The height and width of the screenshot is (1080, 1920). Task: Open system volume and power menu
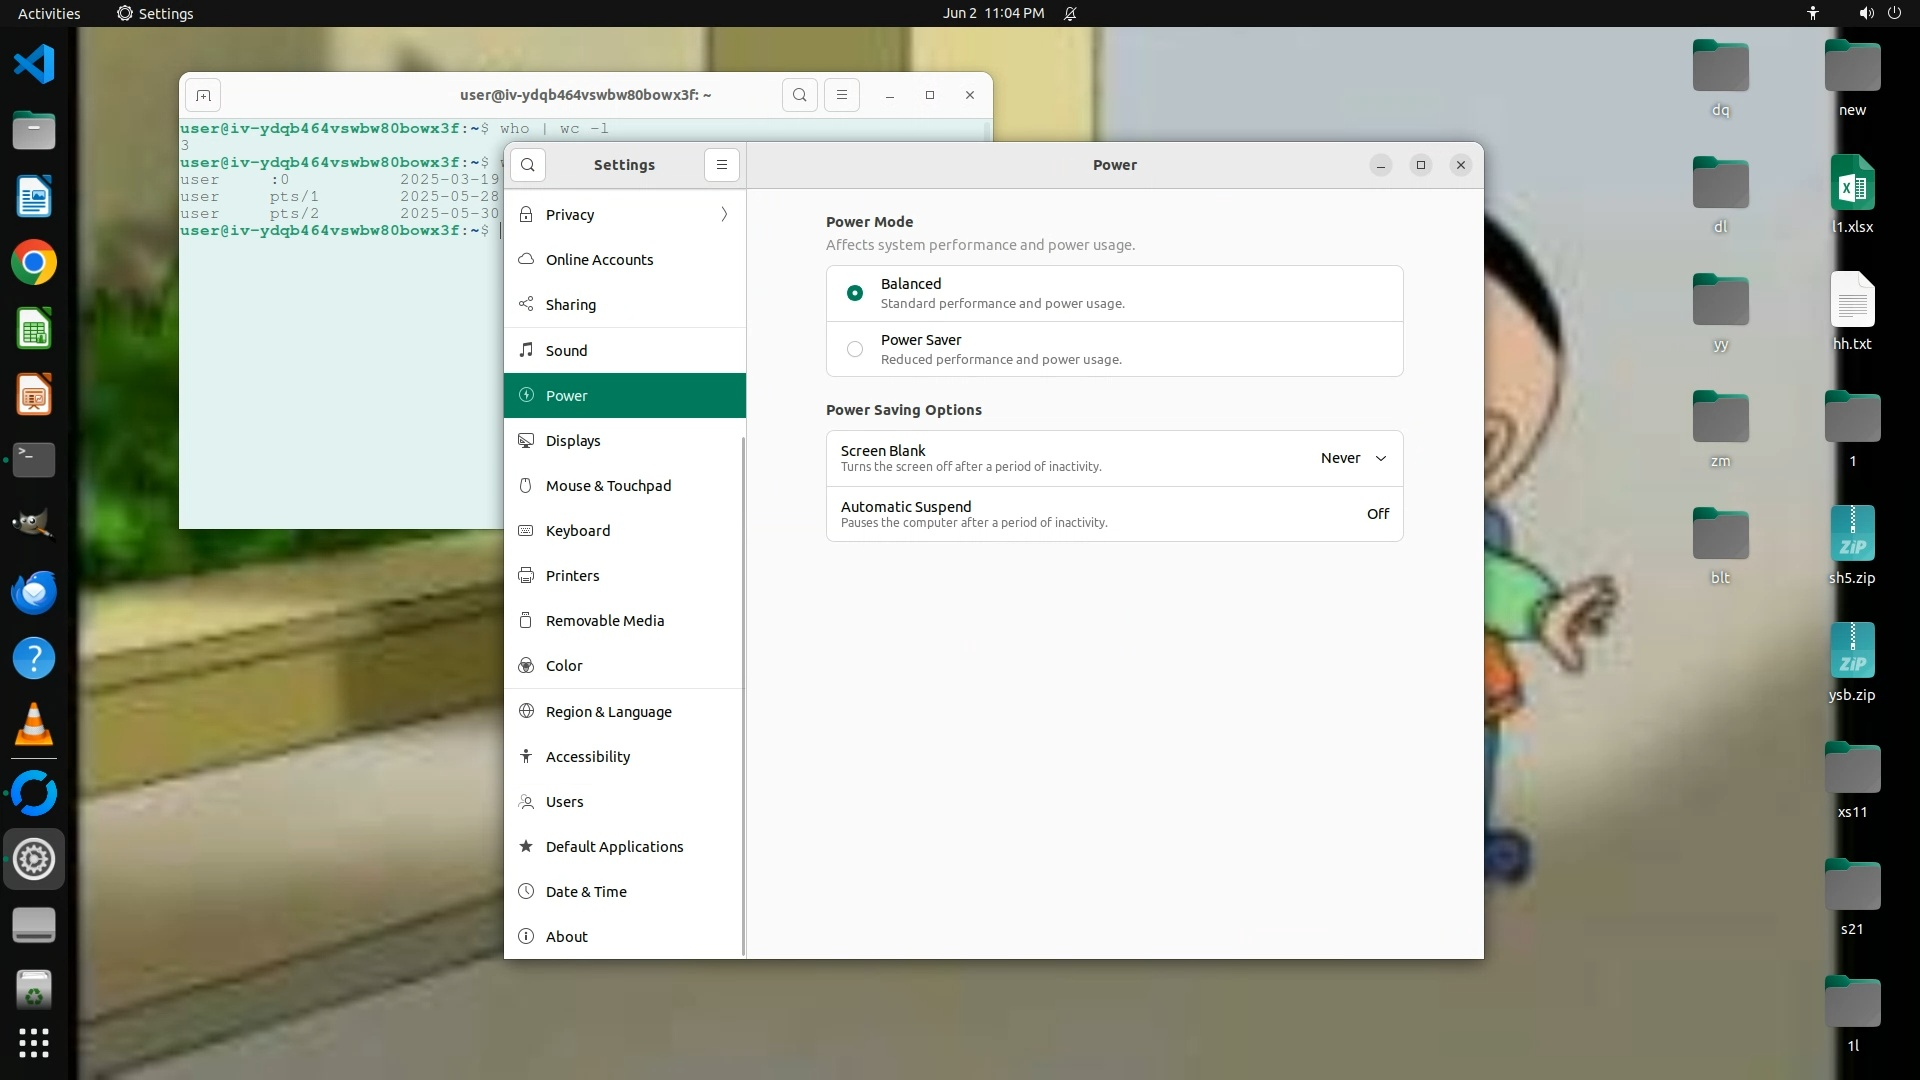point(1879,13)
